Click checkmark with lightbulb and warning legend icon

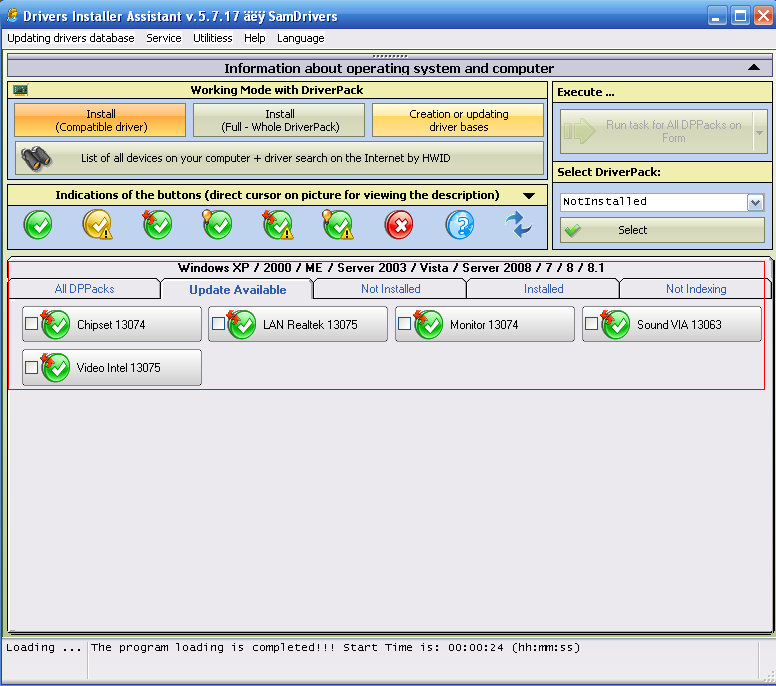(x=338, y=225)
